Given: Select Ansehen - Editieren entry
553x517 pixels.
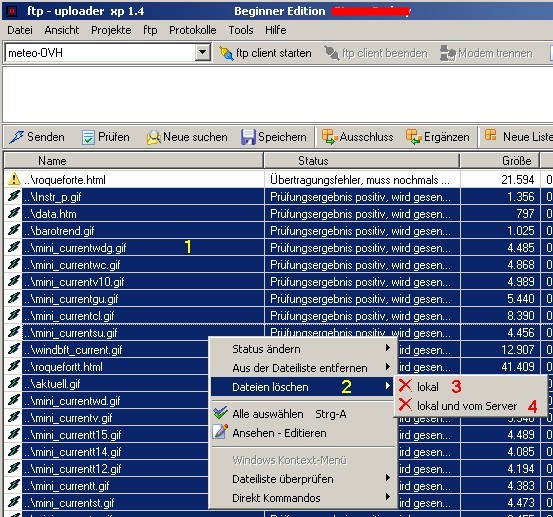Looking at the screenshot, I should click(303, 433).
